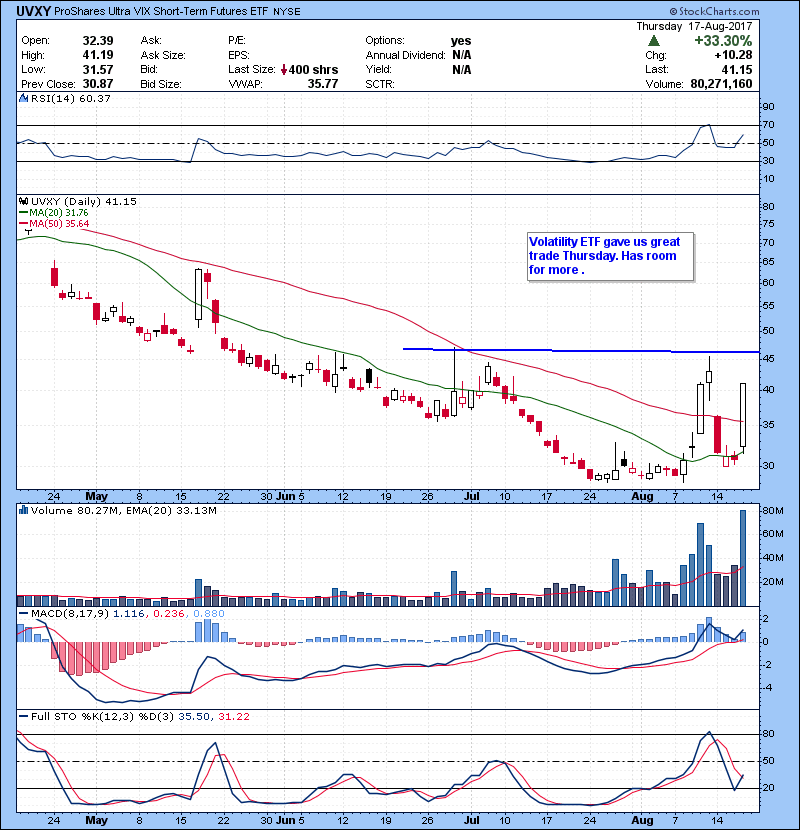Click the High price 41.19
This screenshot has width=800, height=830.
point(98,55)
